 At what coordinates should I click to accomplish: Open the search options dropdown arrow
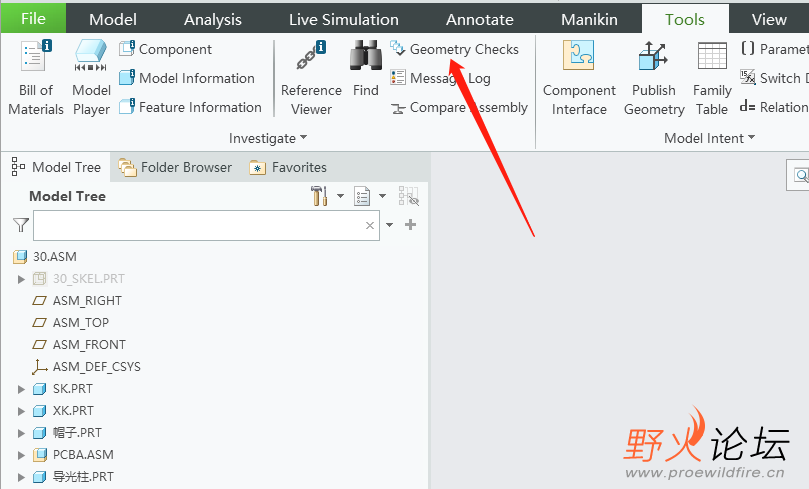(x=390, y=225)
